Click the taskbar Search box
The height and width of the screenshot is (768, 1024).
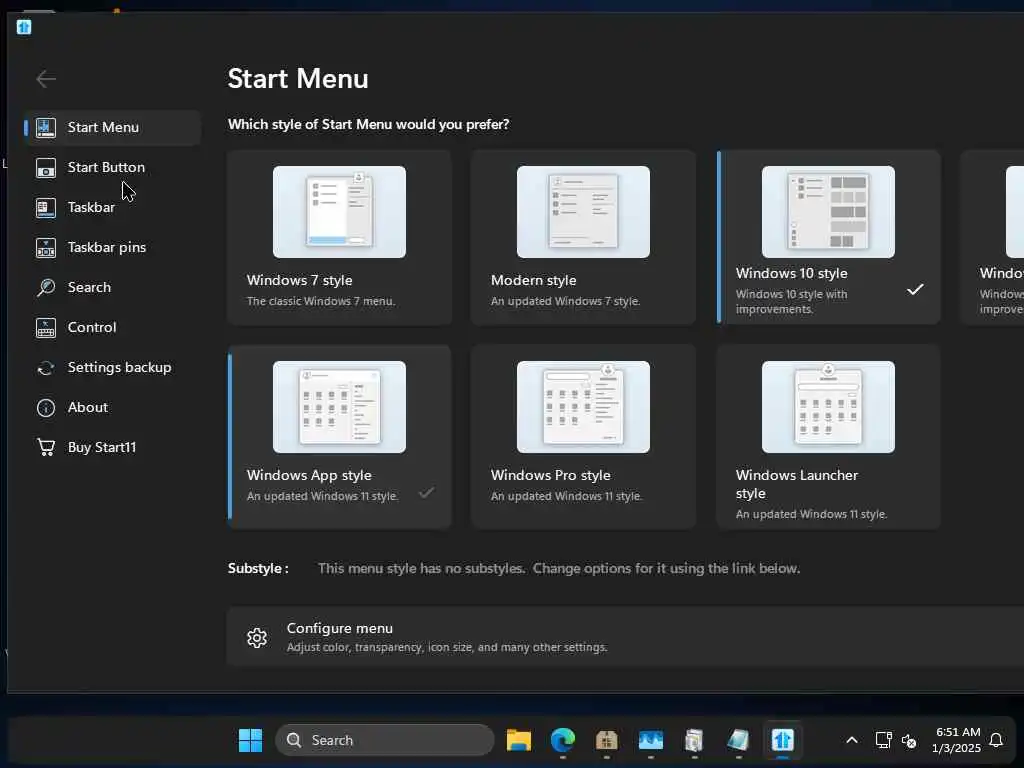tap(385, 740)
